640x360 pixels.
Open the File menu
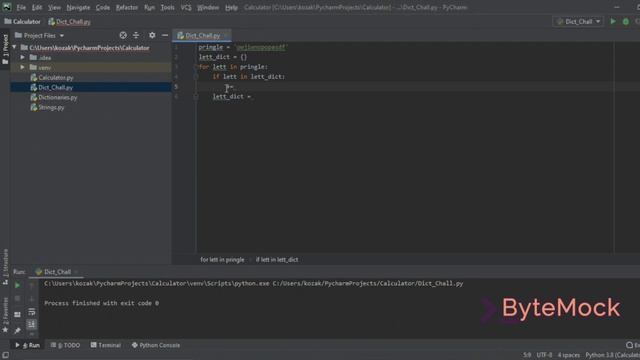[21, 7]
